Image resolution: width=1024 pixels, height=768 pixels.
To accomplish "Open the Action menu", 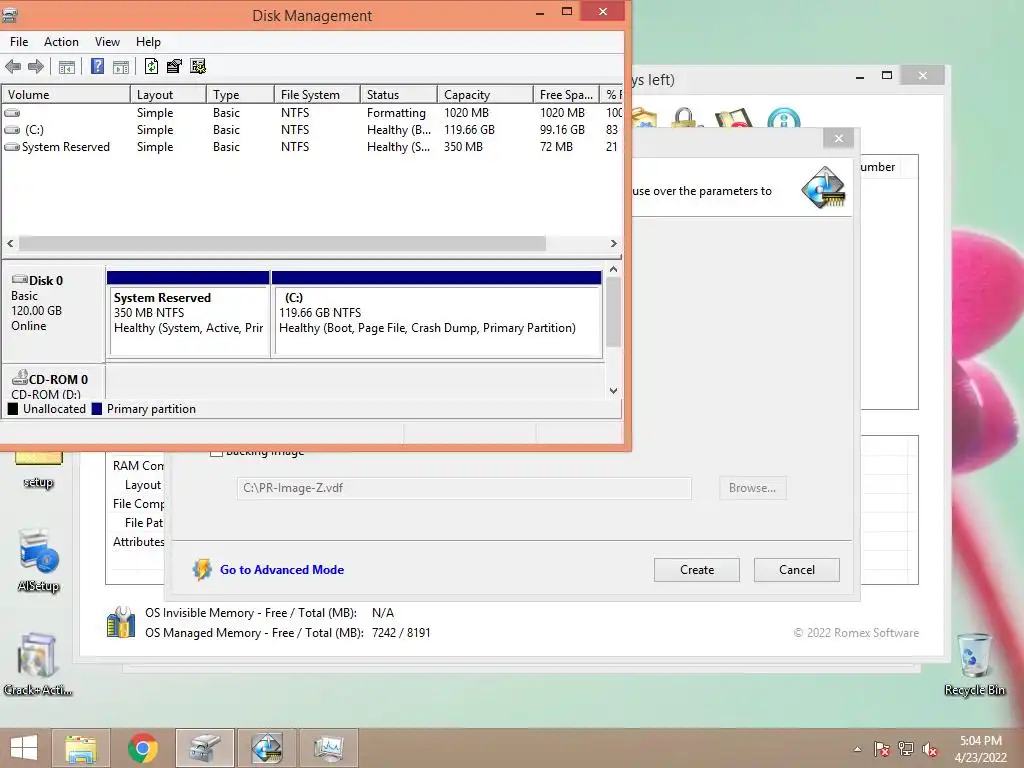I will coord(61,42).
